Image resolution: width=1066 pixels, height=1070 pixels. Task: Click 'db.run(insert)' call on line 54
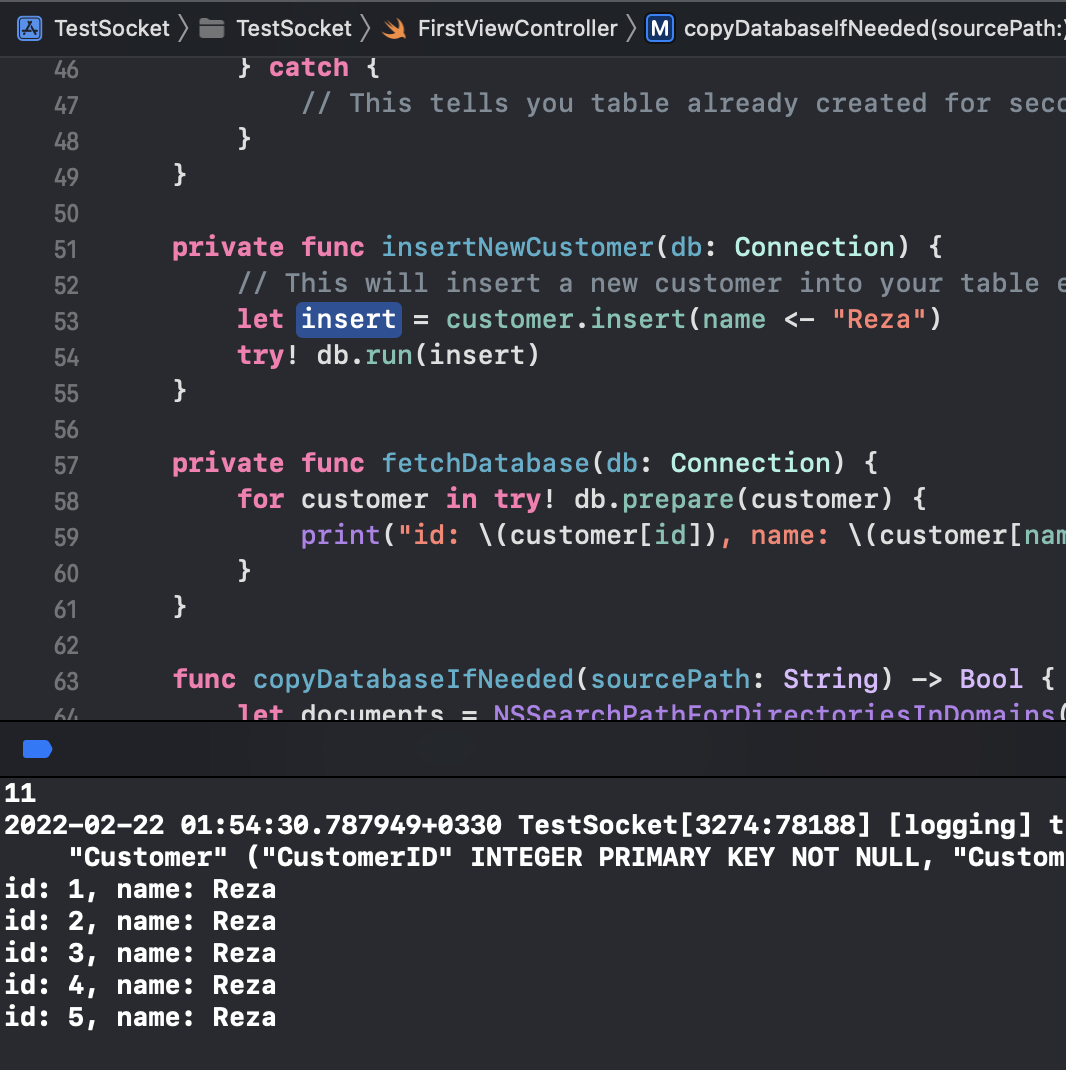(428, 356)
